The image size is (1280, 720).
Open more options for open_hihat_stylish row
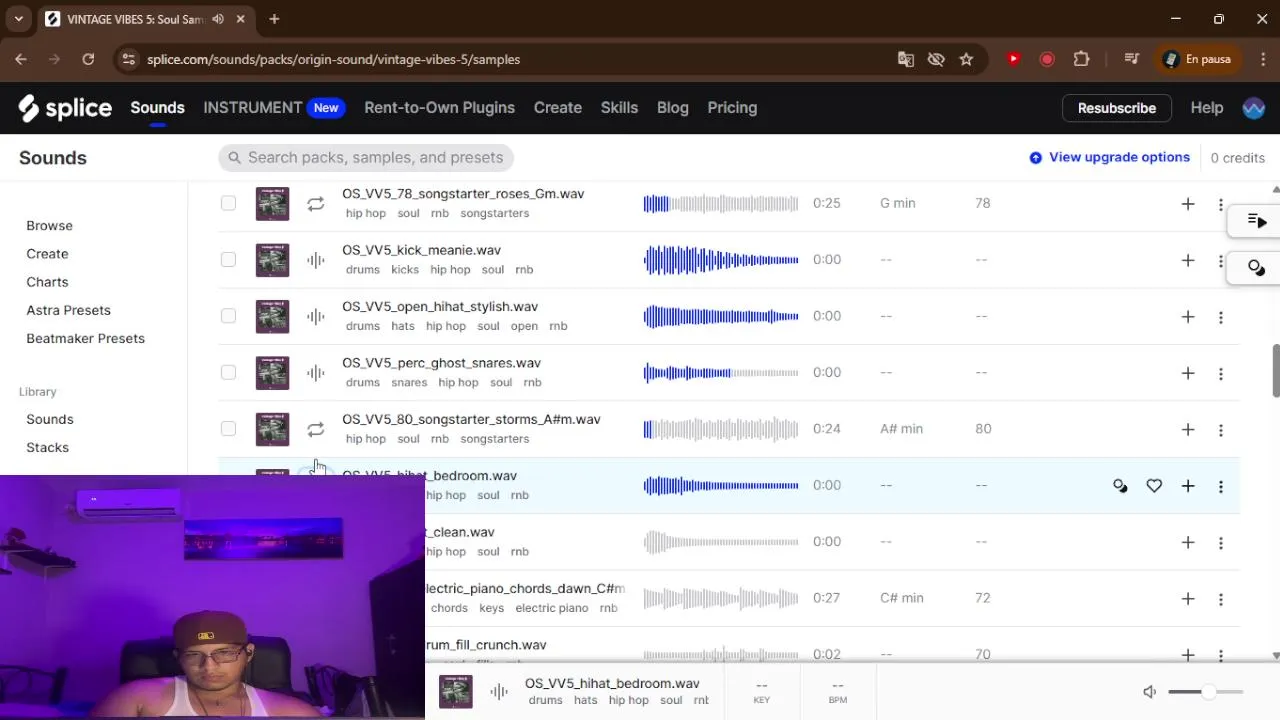tap(1221, 317)
